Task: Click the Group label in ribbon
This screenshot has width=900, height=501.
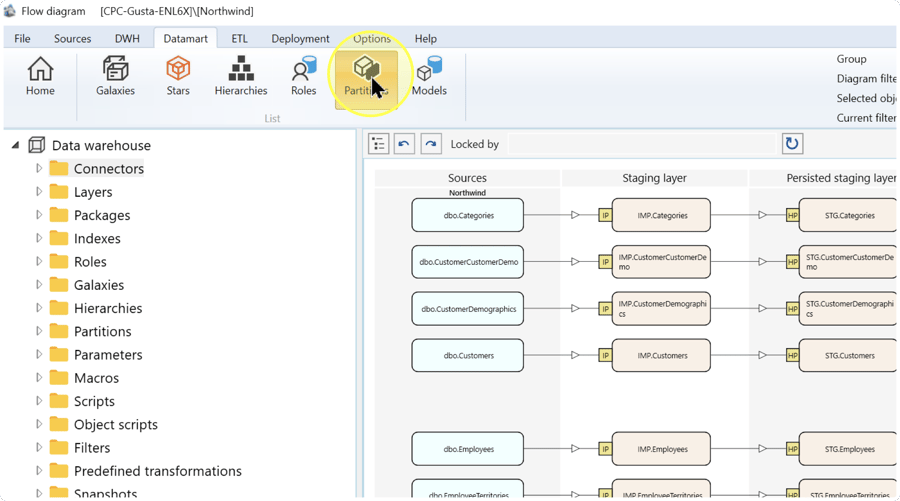Action: coord(851,59)
